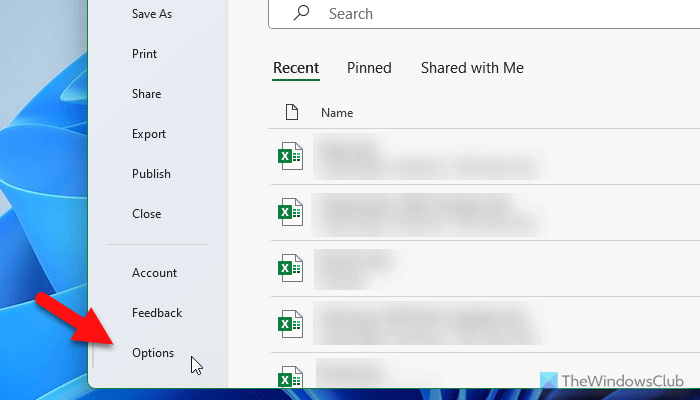Screen dimensions: 700x400
Task: Open the fourth Excel file icon in list
Action: [x=290, y=323]
